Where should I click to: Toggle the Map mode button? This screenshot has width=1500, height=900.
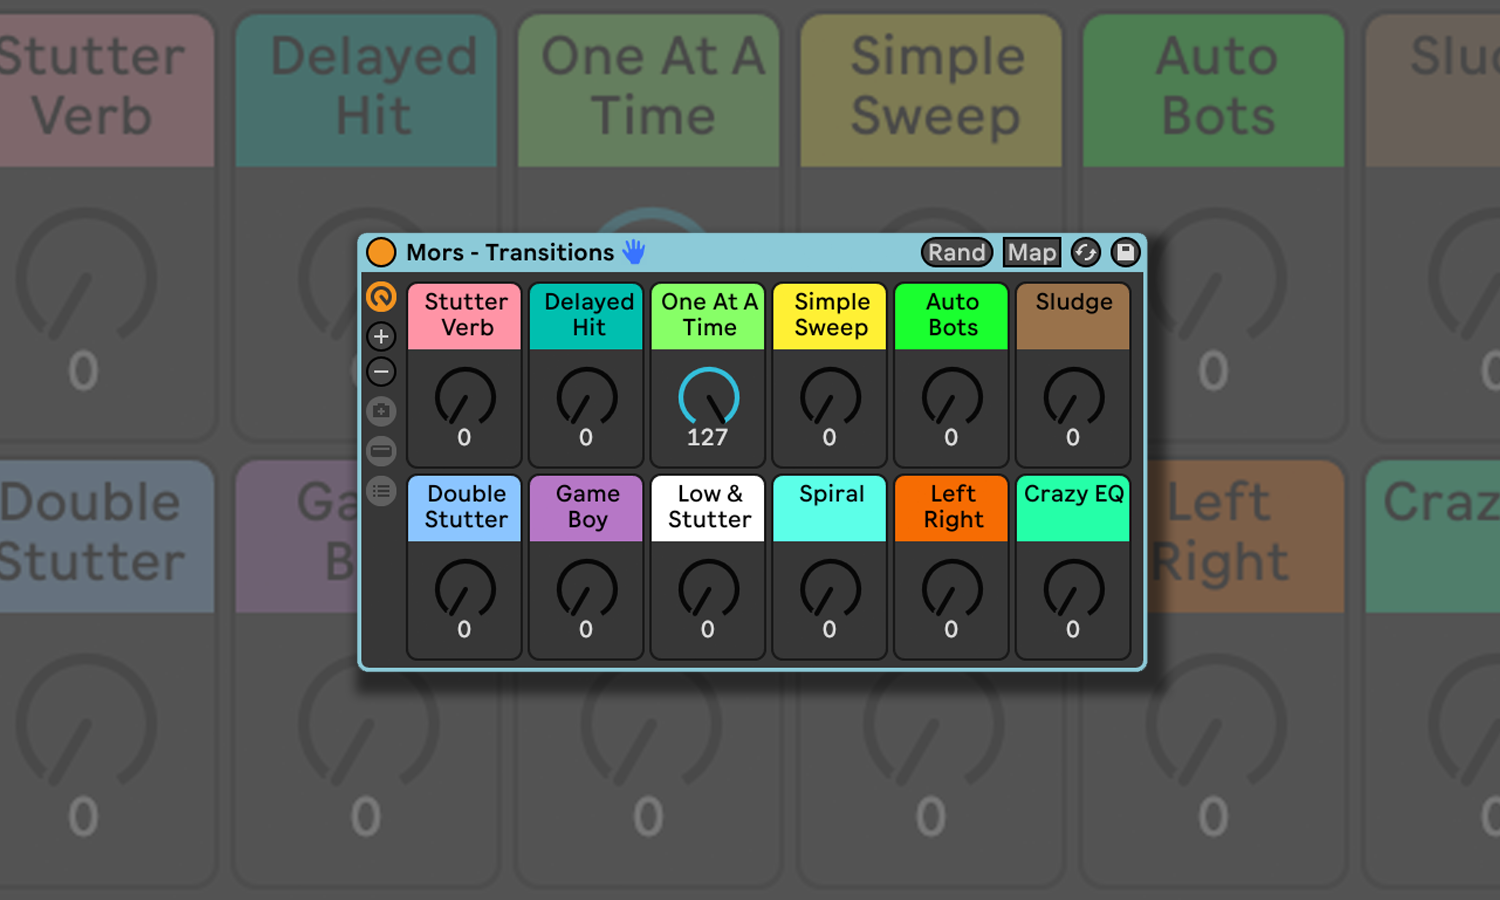pos(1032,252)
